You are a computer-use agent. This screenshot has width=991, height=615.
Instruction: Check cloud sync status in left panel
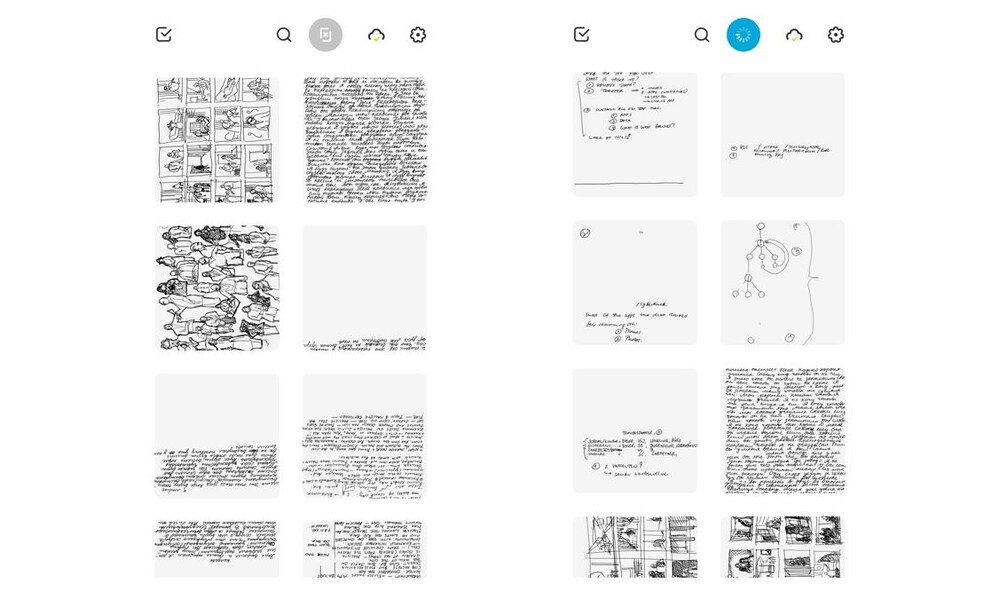[x=376, y=35]
